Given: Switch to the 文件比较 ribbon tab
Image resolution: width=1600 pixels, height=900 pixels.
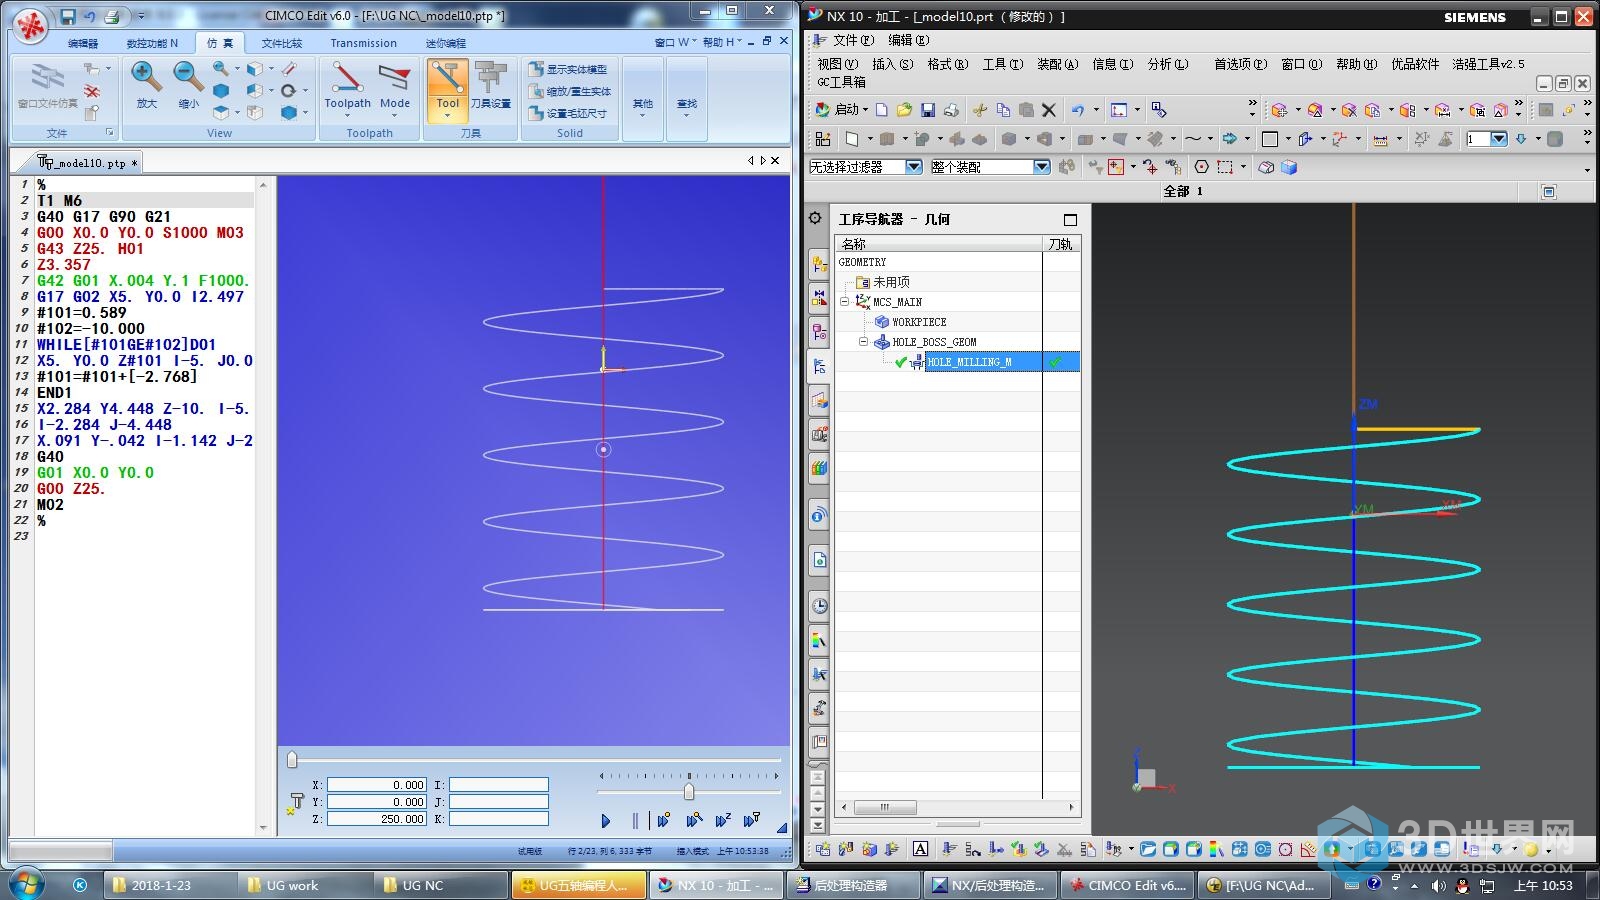Looking at the screenshot, I should coord(282,43).
